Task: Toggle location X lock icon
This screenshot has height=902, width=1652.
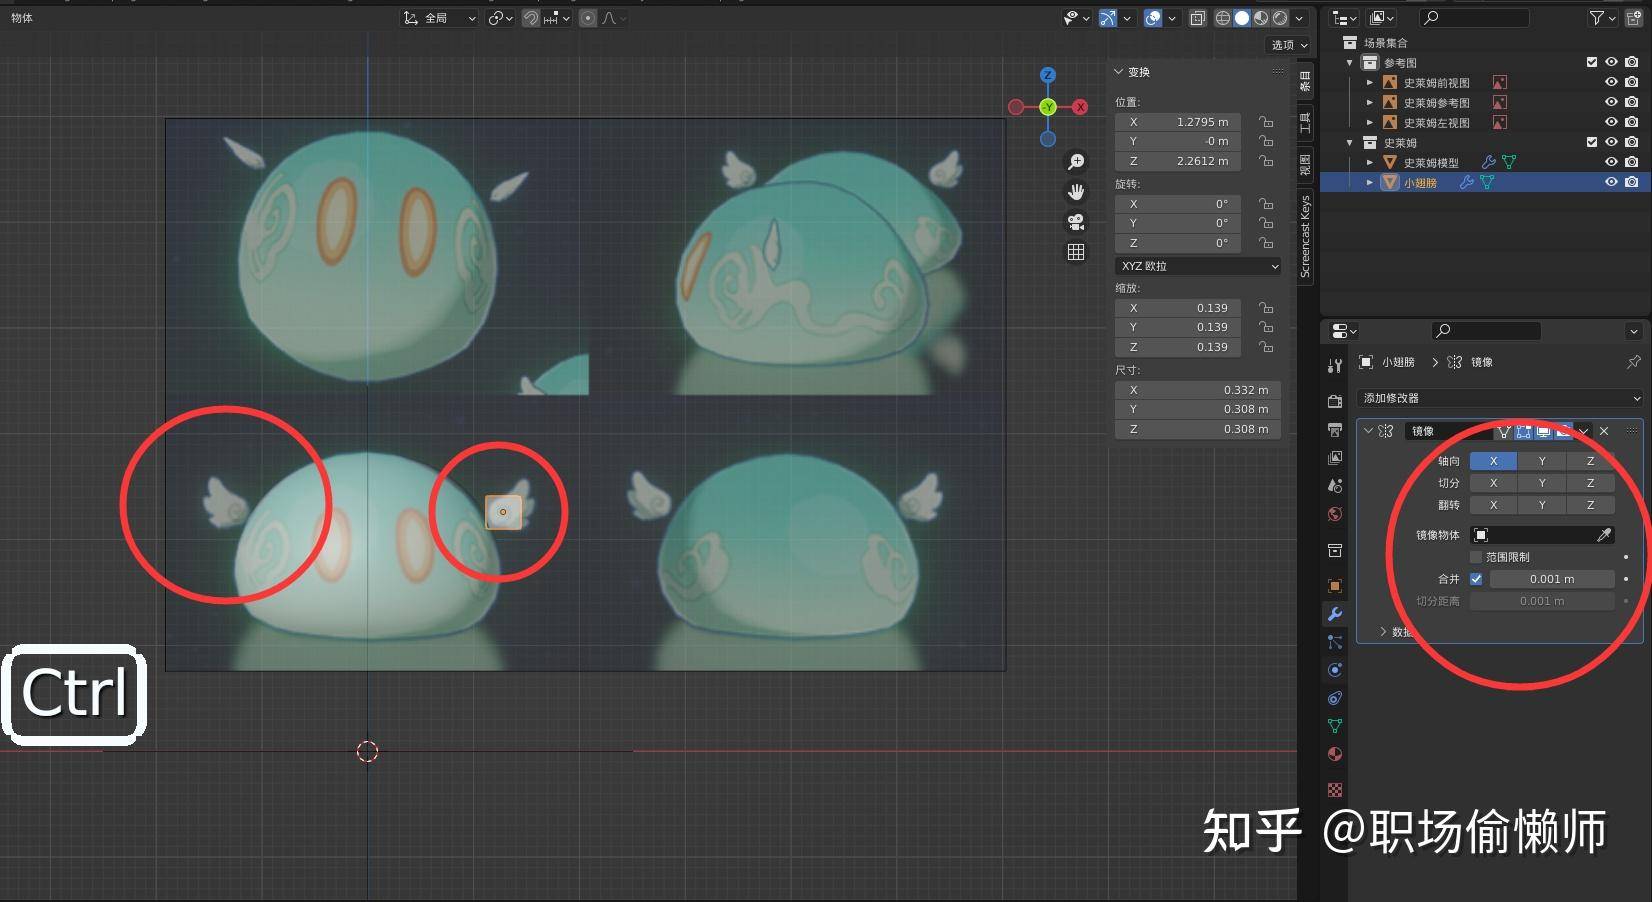Action: 1266,122
